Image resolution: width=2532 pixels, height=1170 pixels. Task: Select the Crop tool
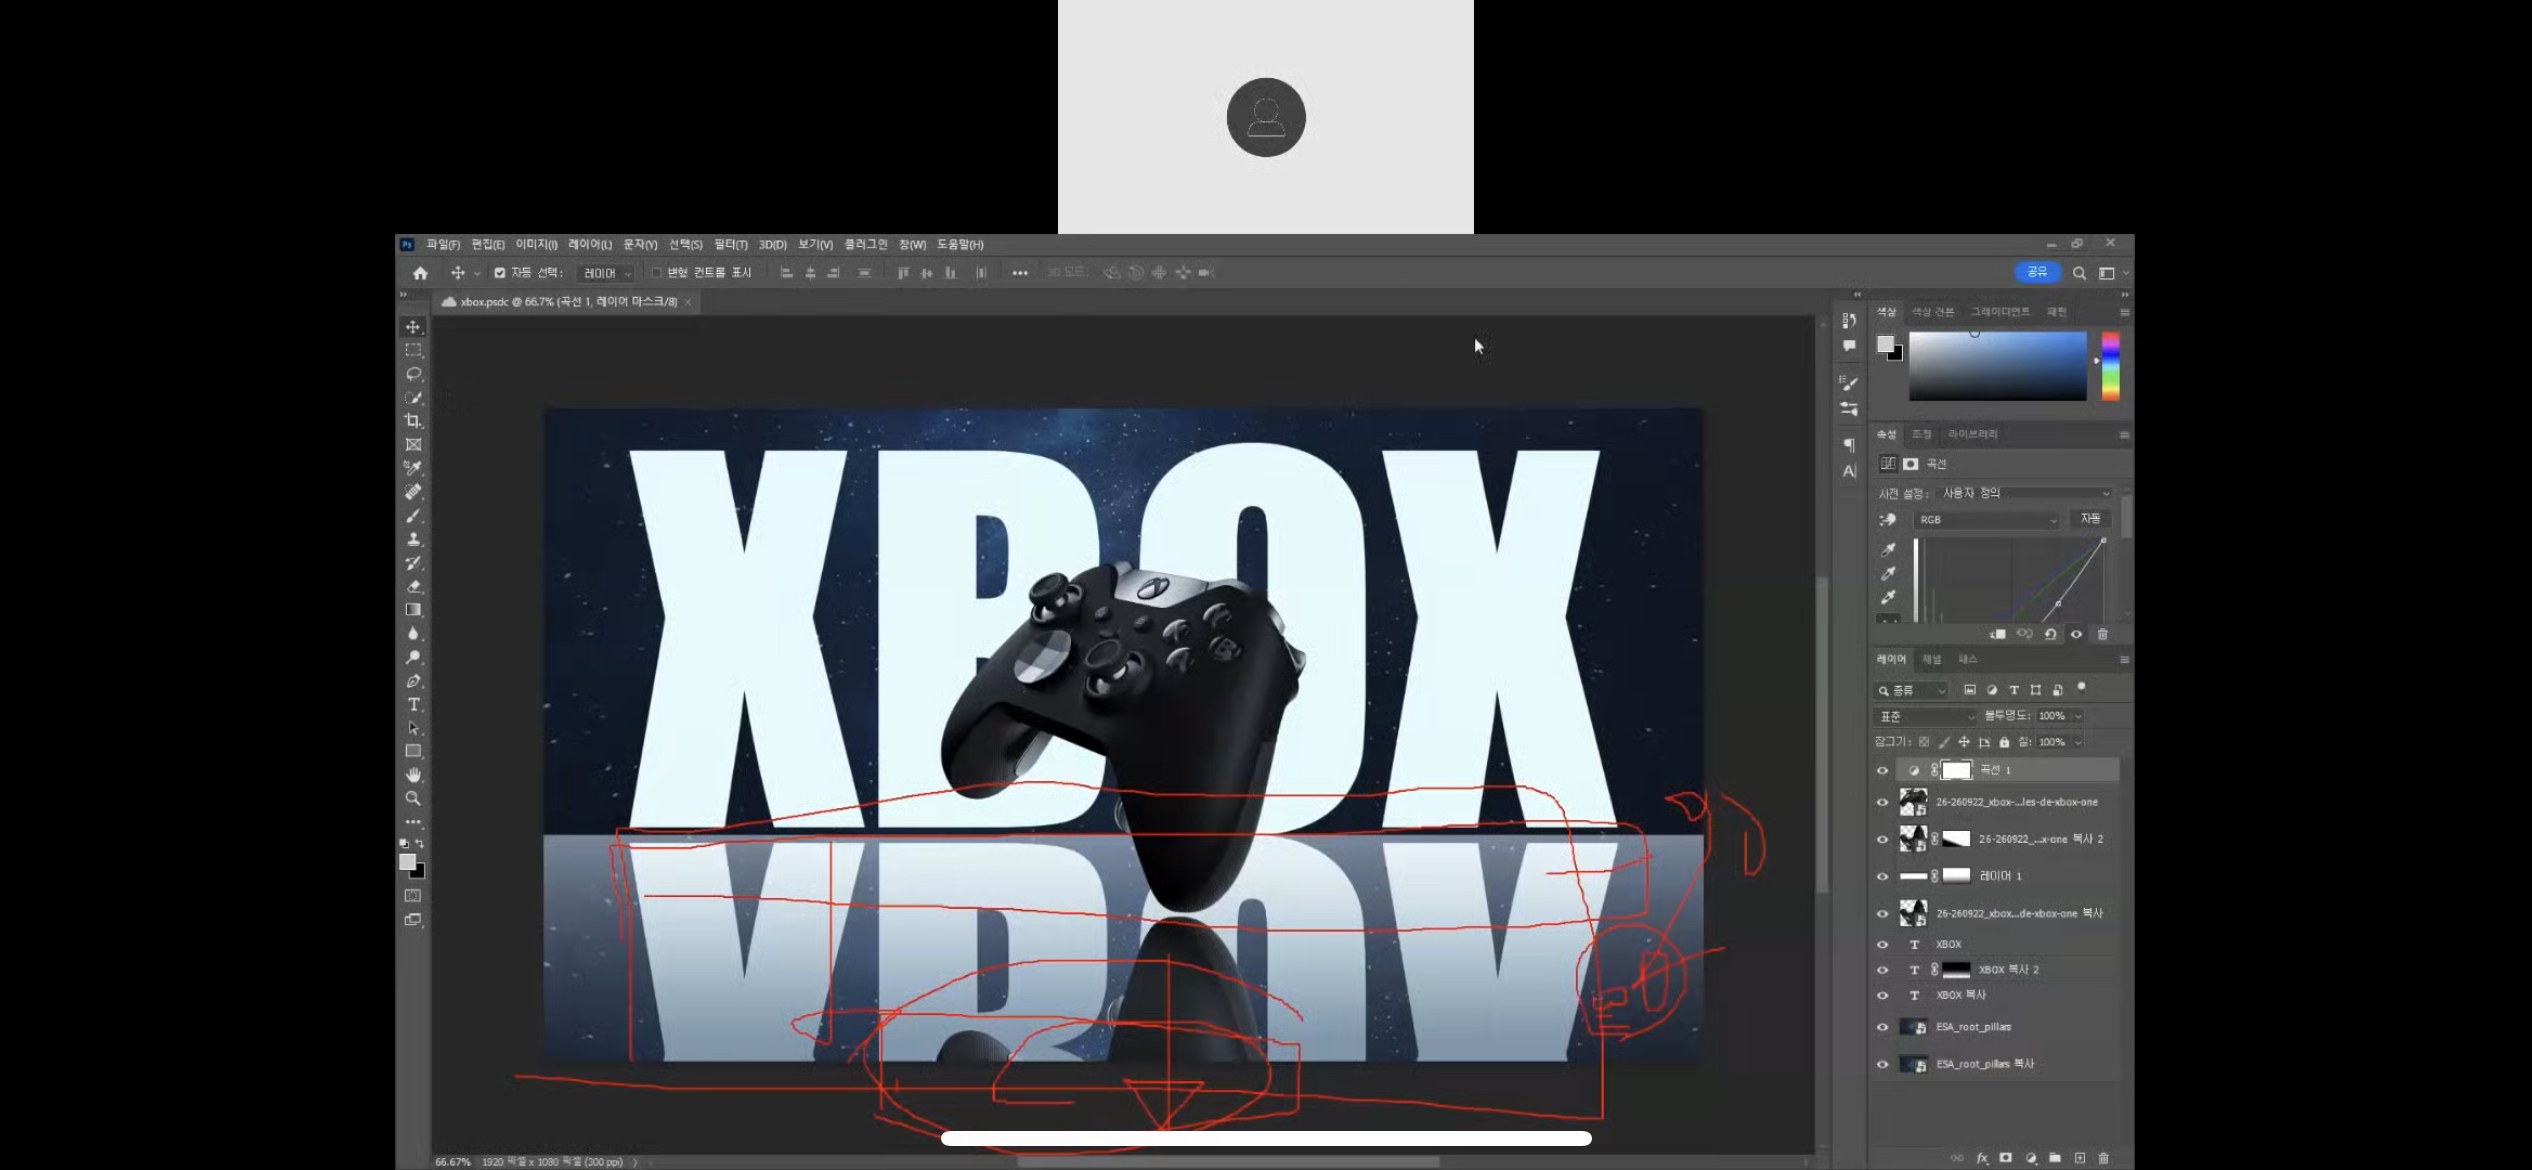[413, 421]
